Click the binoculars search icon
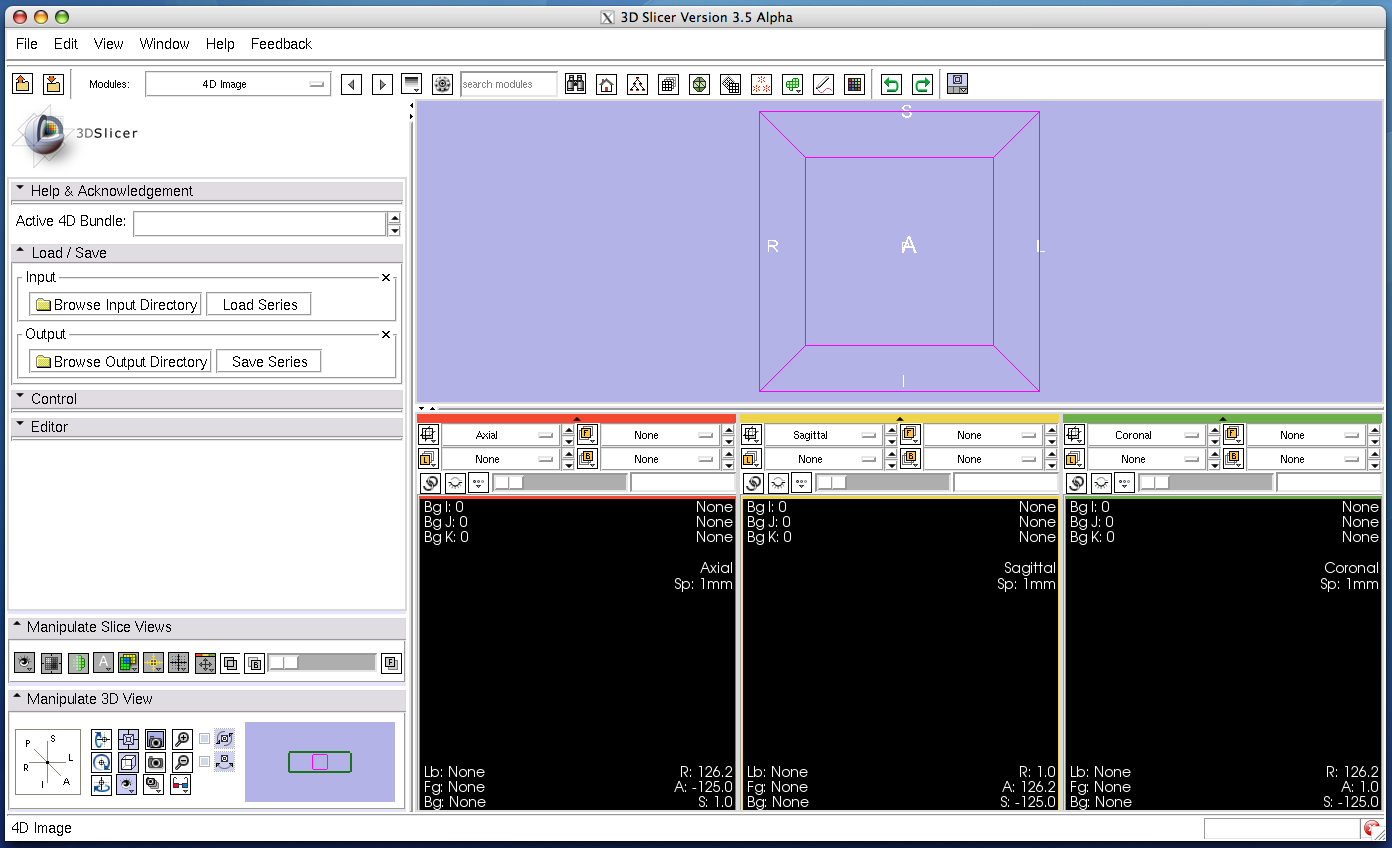 575,85
